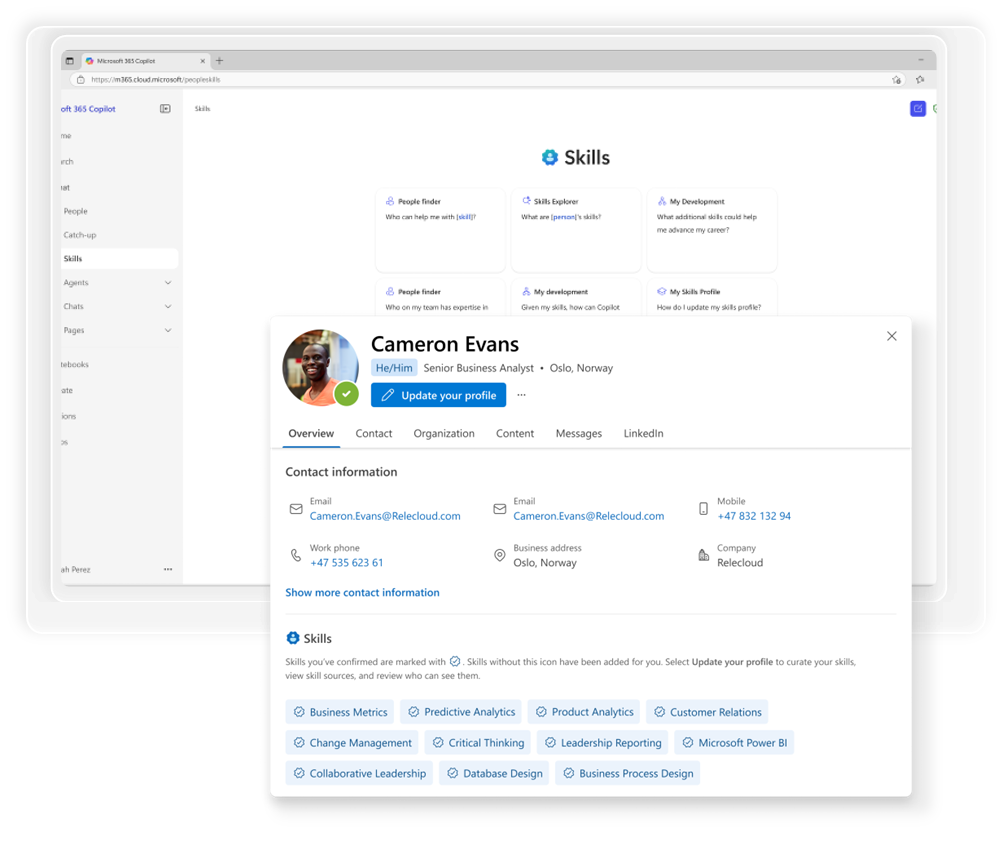Click the purple new chat compose icon
Image resolution: width=1006 pixels, height=854 pixels.
[917, 108]
